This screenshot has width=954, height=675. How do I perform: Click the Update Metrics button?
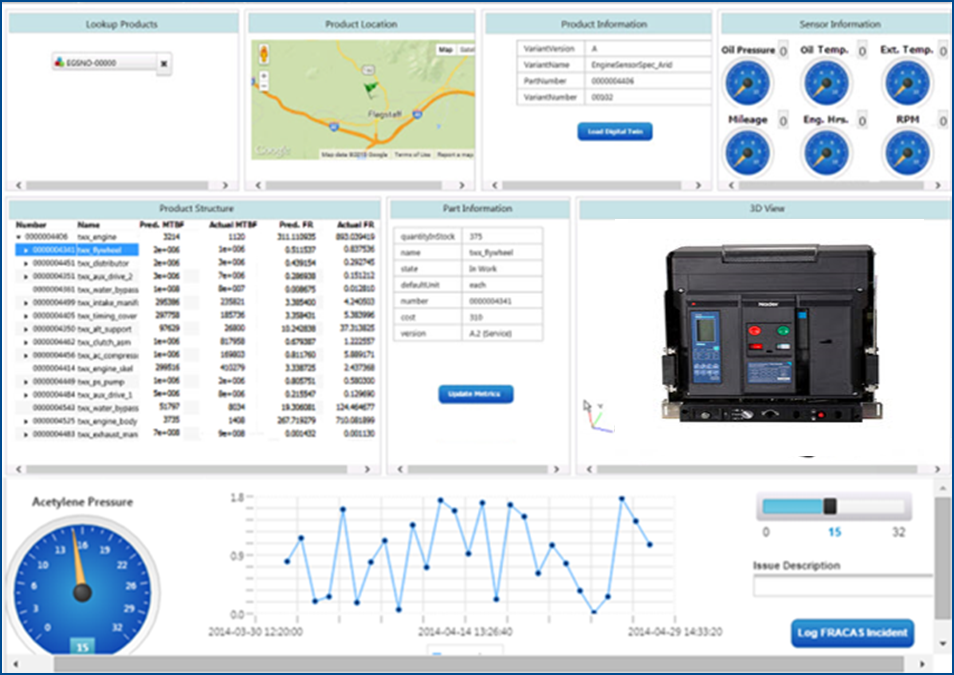coord(475,394)
